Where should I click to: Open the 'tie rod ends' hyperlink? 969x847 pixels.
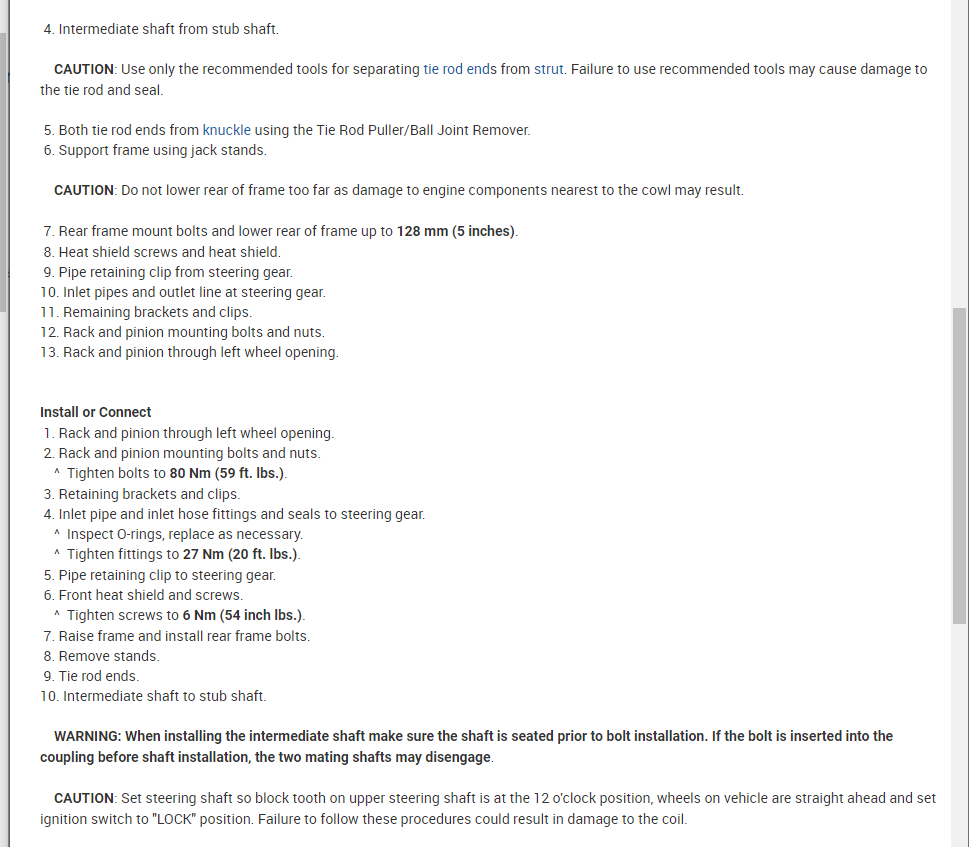(460, 70)
